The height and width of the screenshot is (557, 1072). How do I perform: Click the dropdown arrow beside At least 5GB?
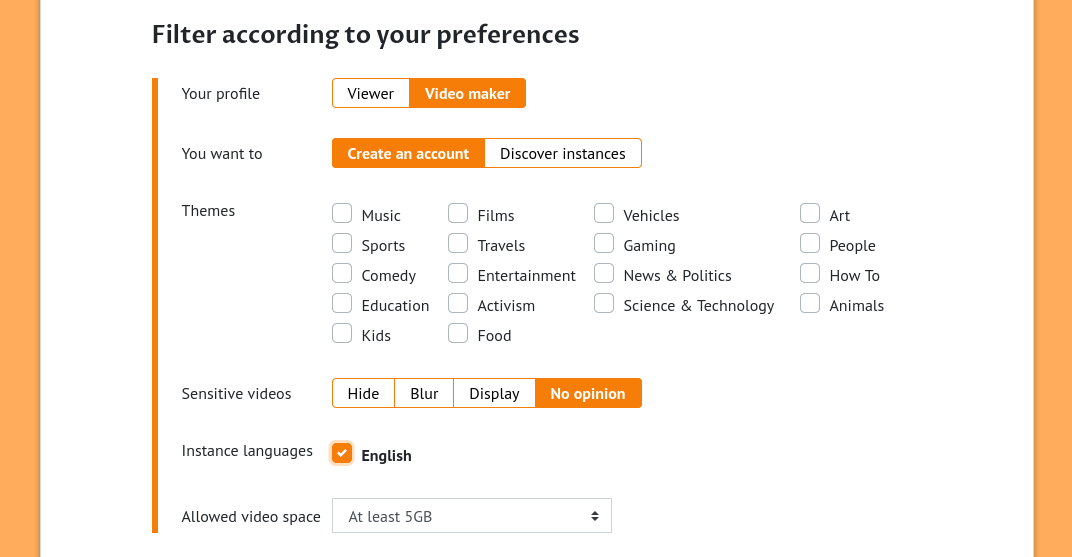595,516
